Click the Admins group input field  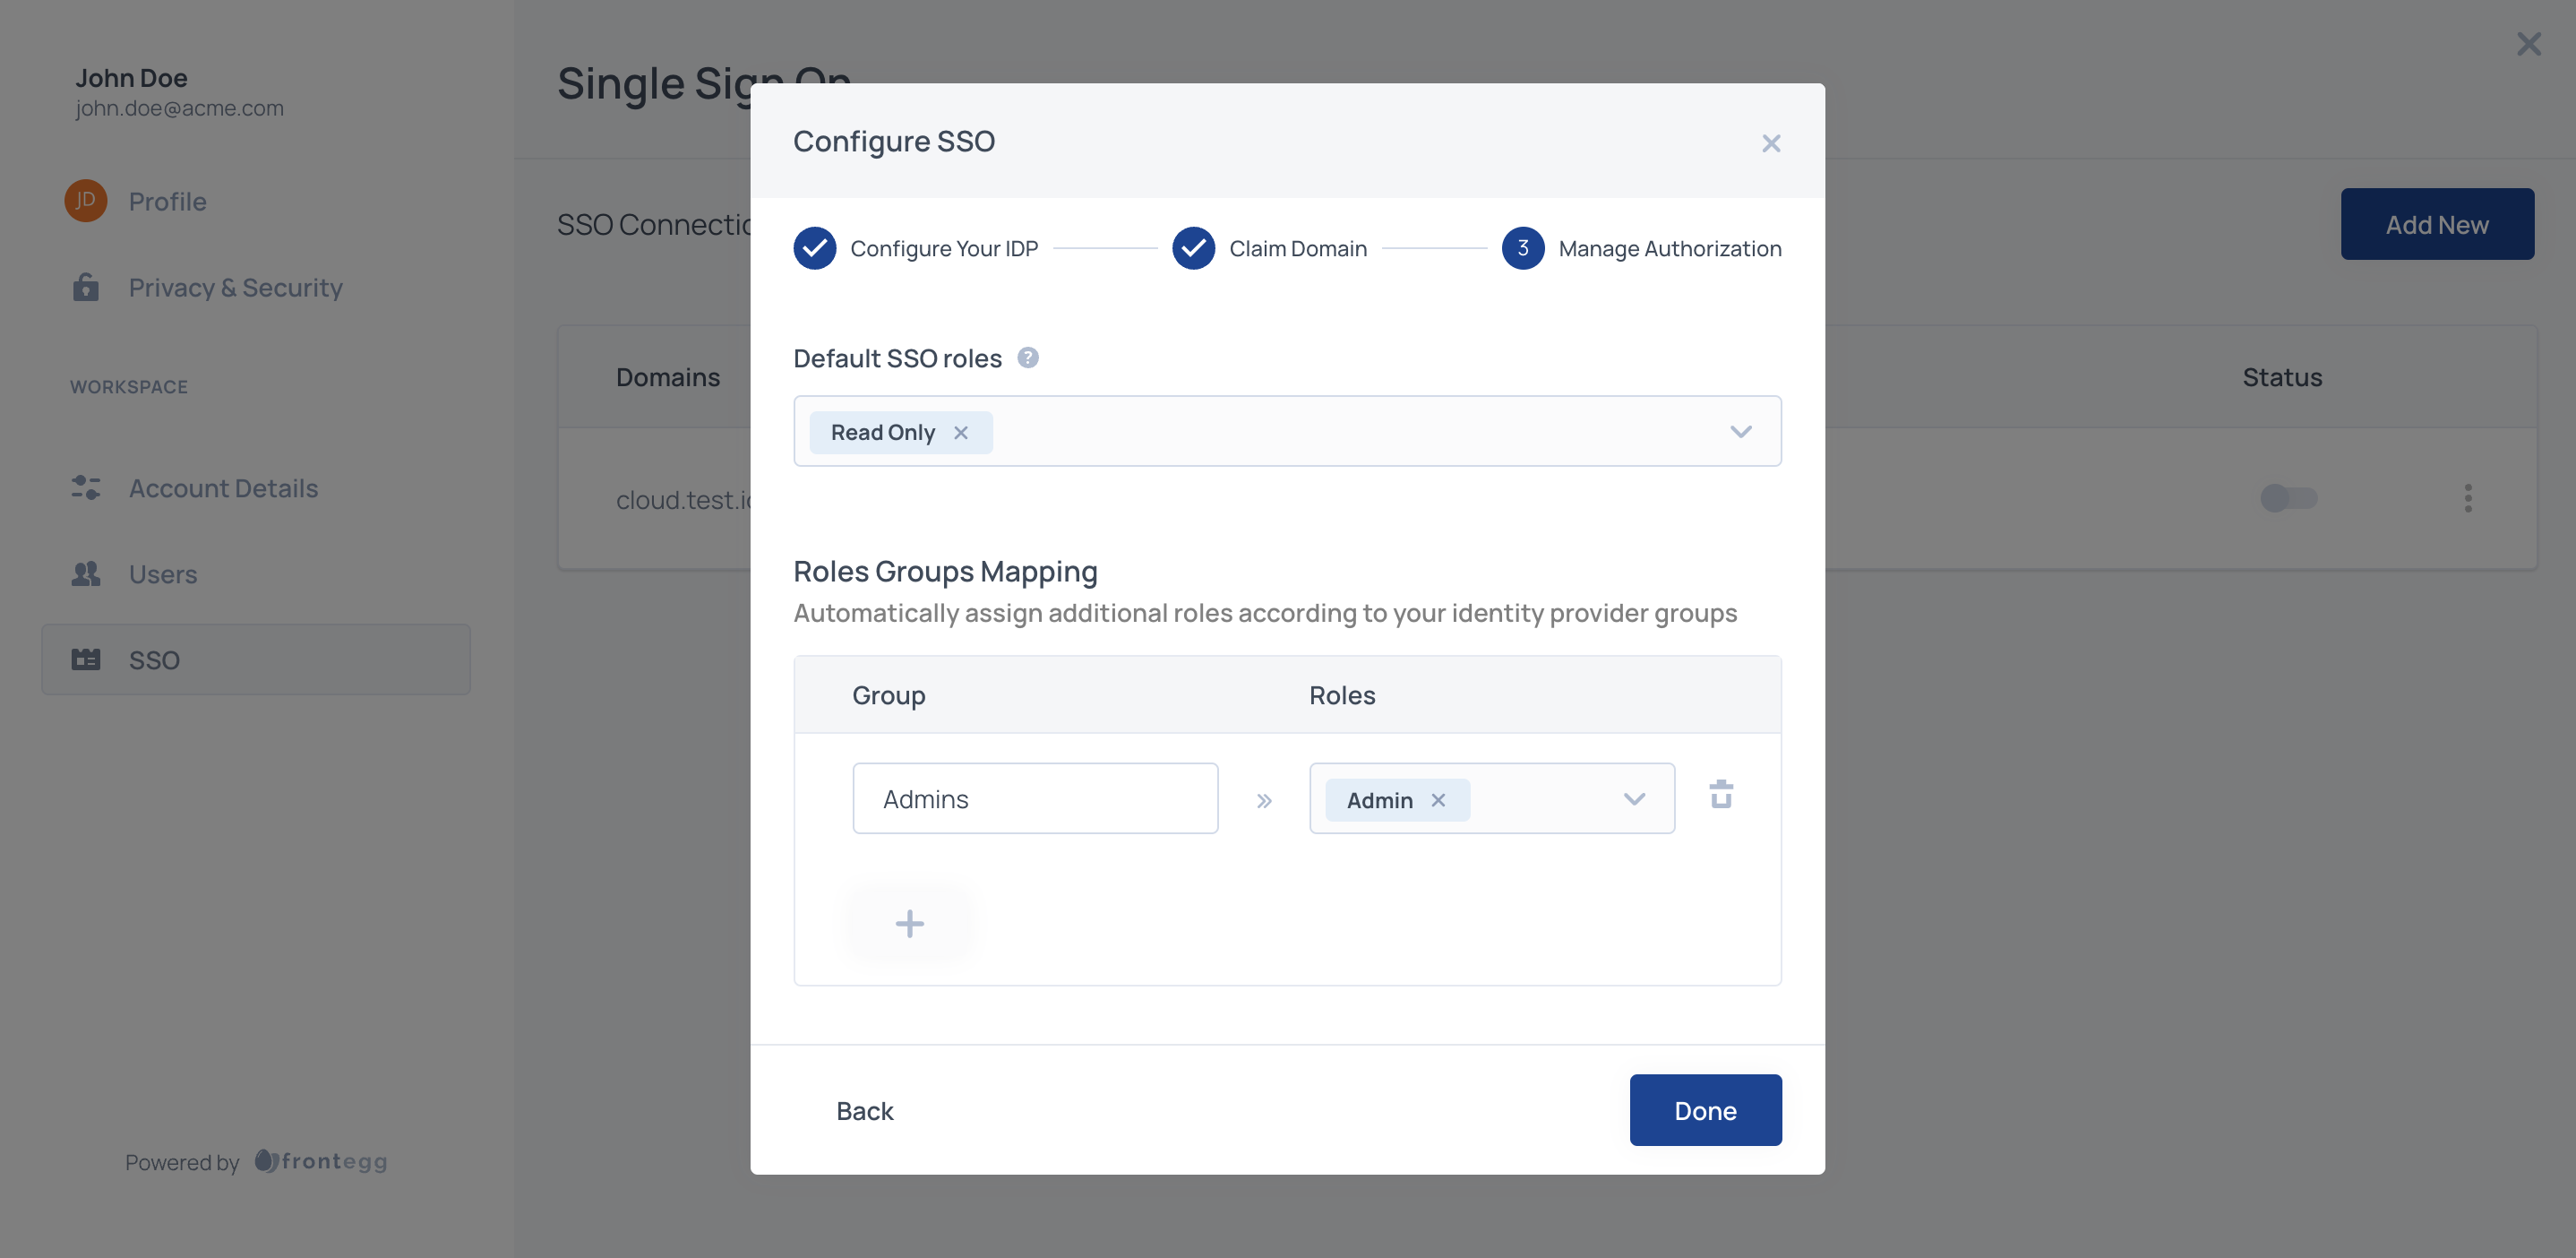[x=1034, y=799]
